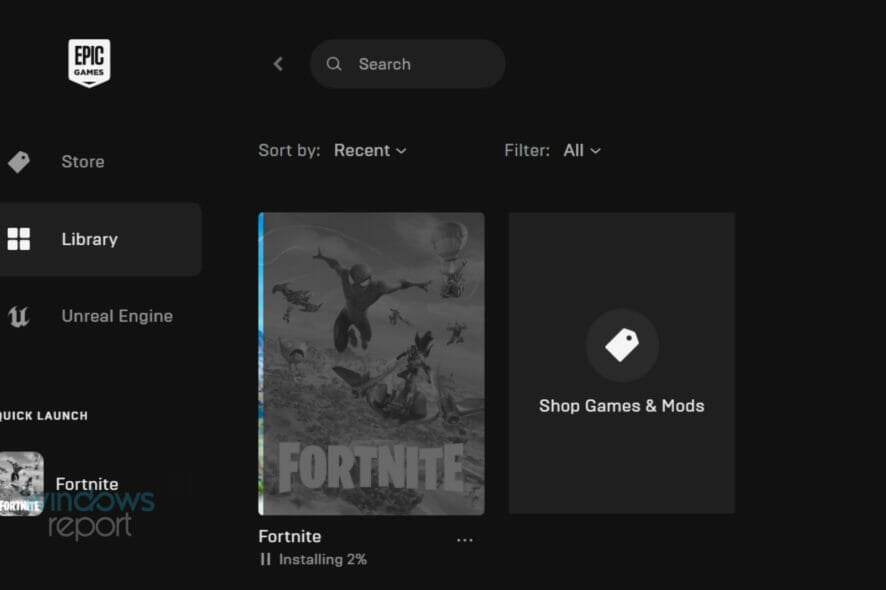This screenshot has height=590, width=886.
Task: Click the Epic Games logo
Action: [x=89, y=62]
